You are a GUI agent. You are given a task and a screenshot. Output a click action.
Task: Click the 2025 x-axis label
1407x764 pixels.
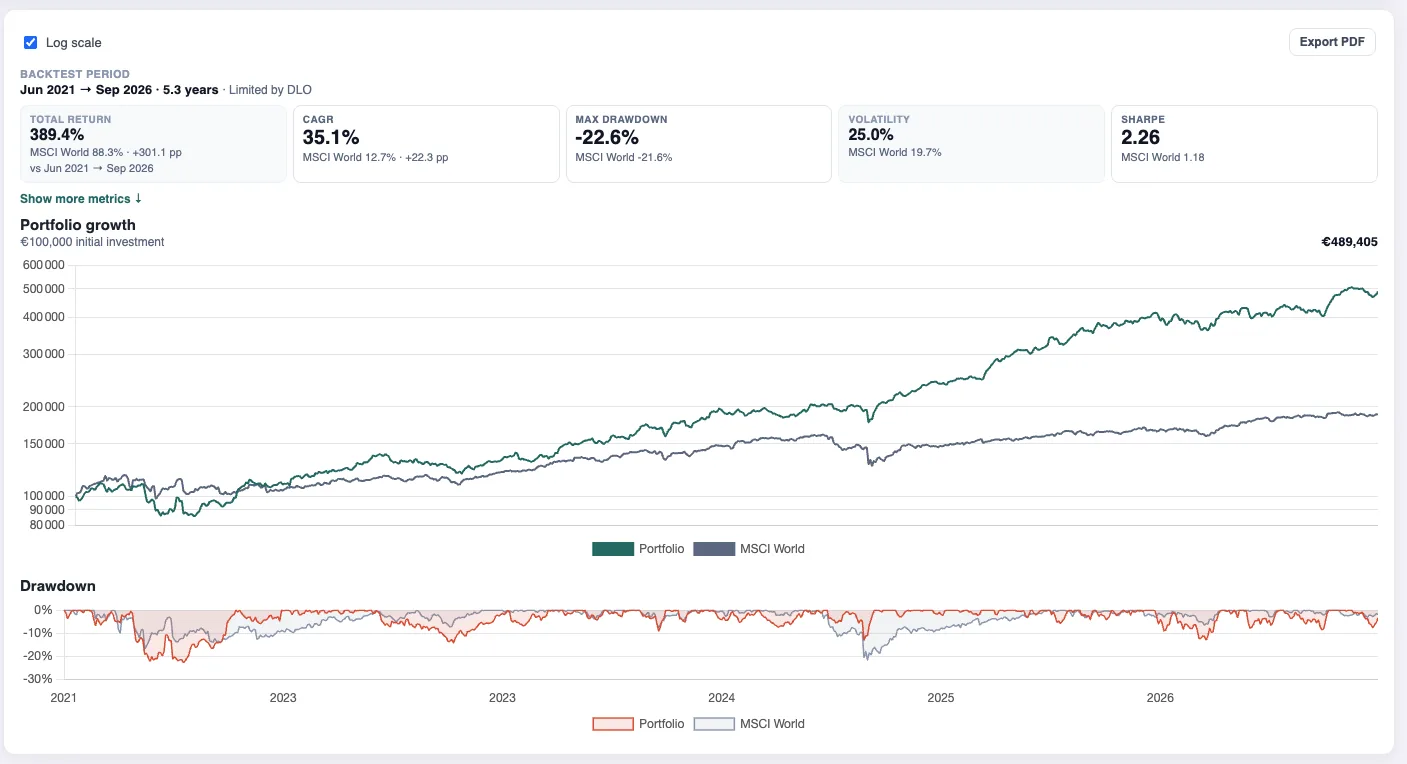tap(941, 698)
